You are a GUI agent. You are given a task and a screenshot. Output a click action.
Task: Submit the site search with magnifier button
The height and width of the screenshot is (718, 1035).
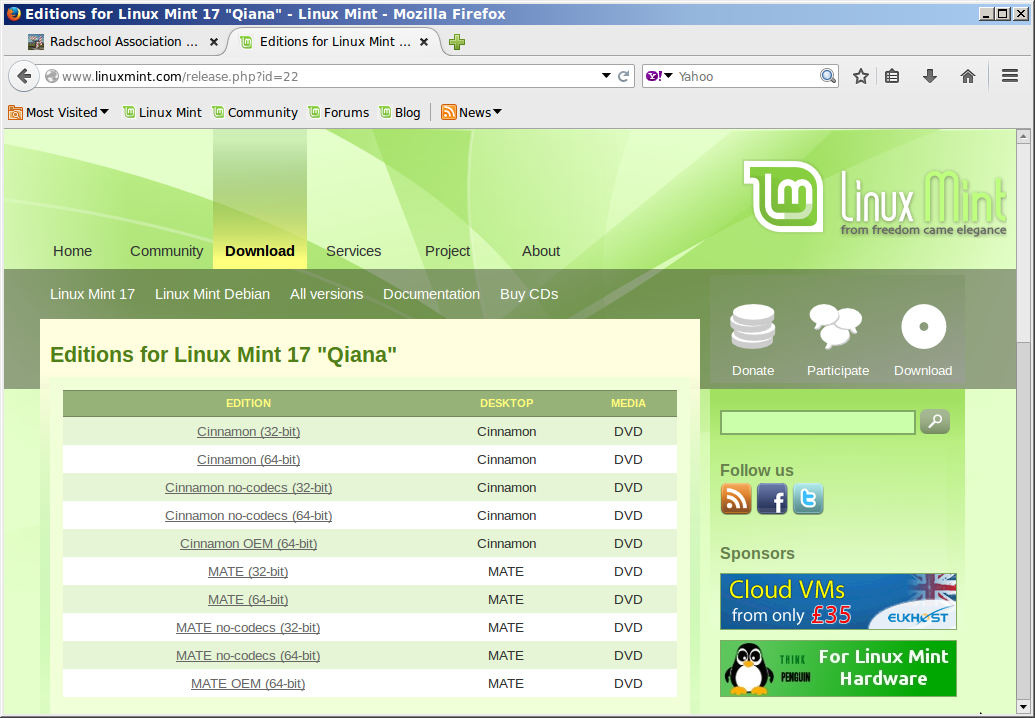tap(935, 422)
